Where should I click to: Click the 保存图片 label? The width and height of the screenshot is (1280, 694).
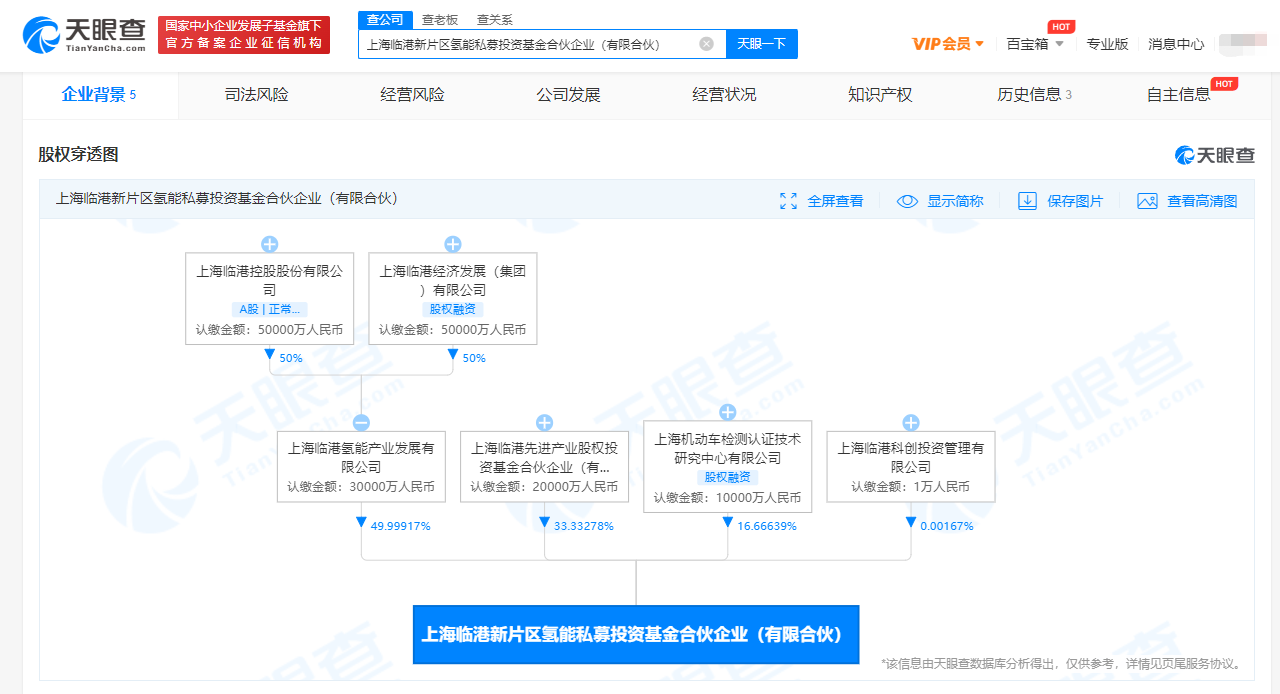[1075, 201]
